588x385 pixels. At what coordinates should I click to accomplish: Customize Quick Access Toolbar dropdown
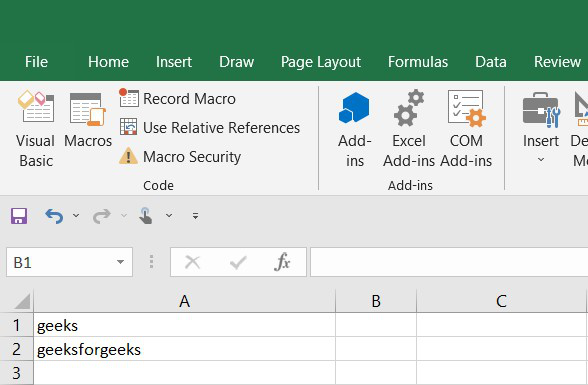pyautogui.click(x=195, y=216)
